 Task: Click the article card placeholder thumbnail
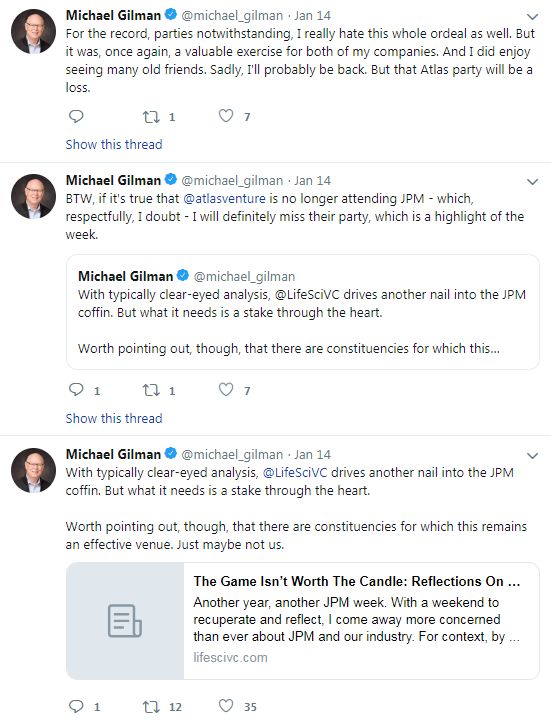pos(125,621)
